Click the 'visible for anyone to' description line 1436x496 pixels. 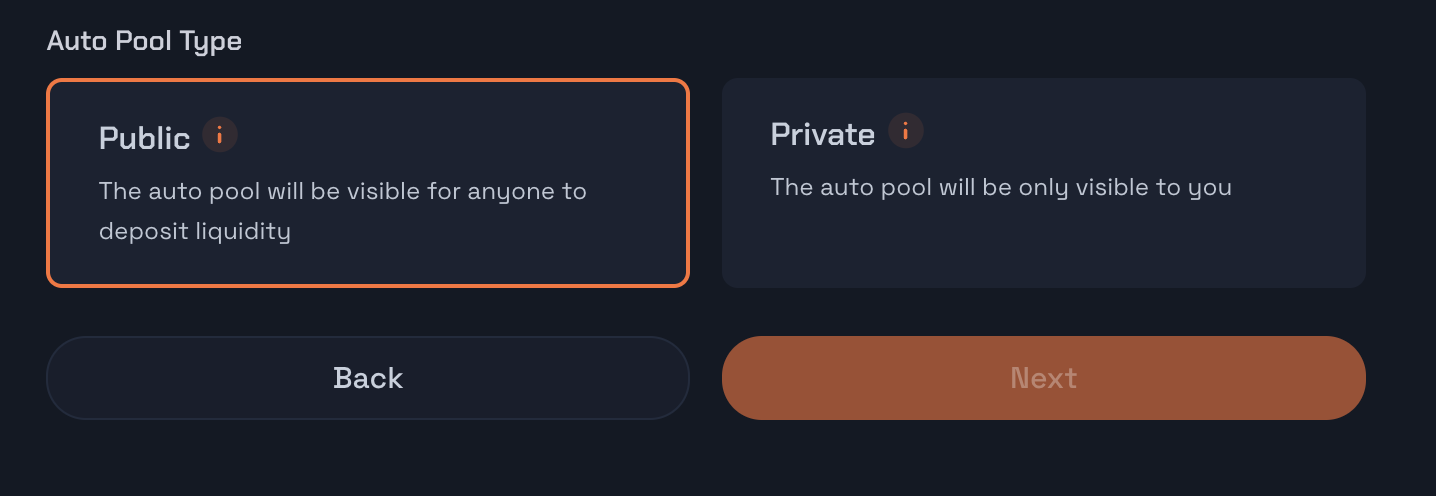point(467,191)
